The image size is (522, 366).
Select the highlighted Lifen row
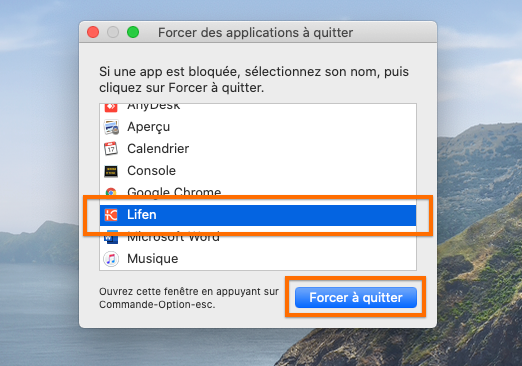pos(258,215)
